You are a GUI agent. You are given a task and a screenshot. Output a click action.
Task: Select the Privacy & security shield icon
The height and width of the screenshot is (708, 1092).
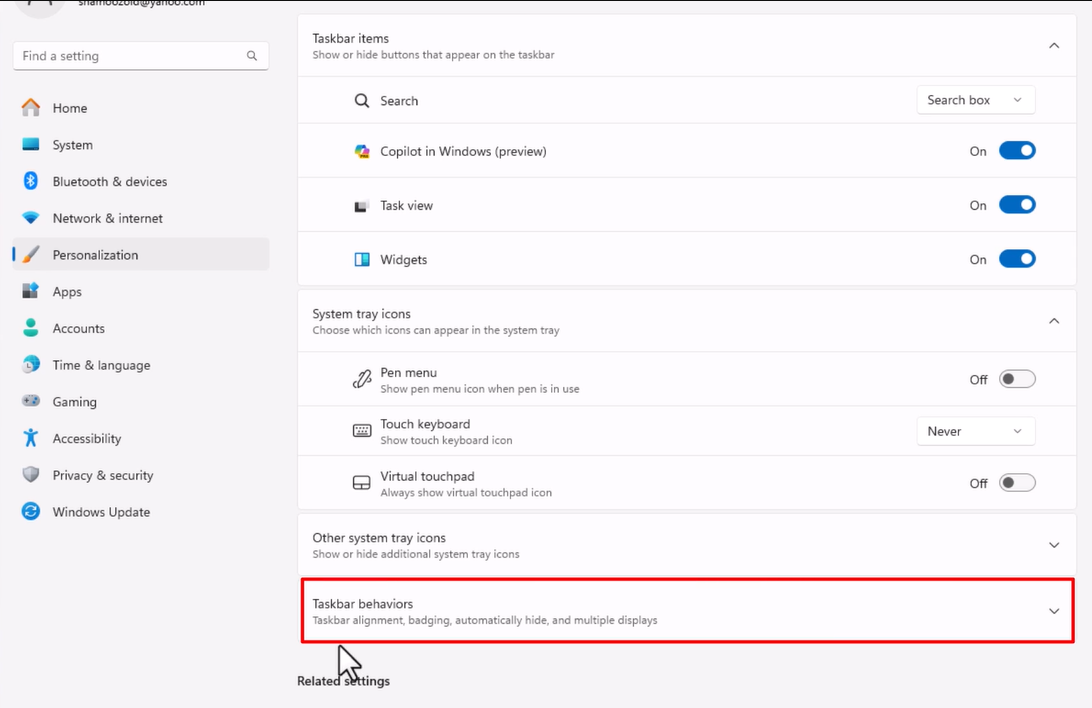click(31, 475)
